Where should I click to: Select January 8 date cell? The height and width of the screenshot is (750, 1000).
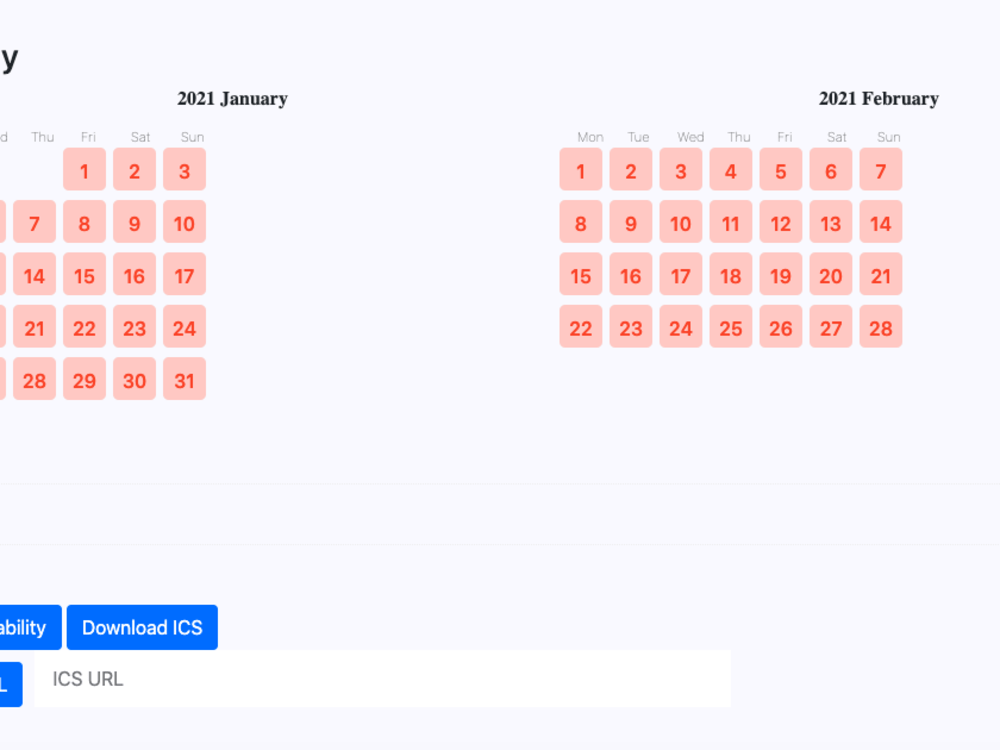pos(84,222)
